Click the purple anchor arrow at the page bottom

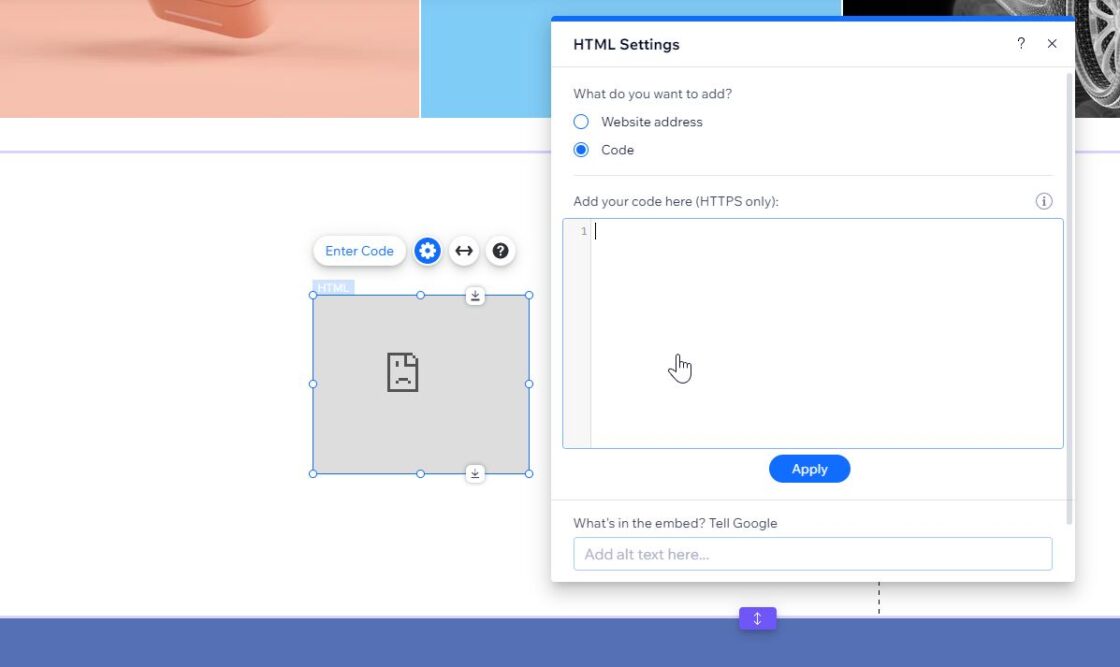point(757,618)
